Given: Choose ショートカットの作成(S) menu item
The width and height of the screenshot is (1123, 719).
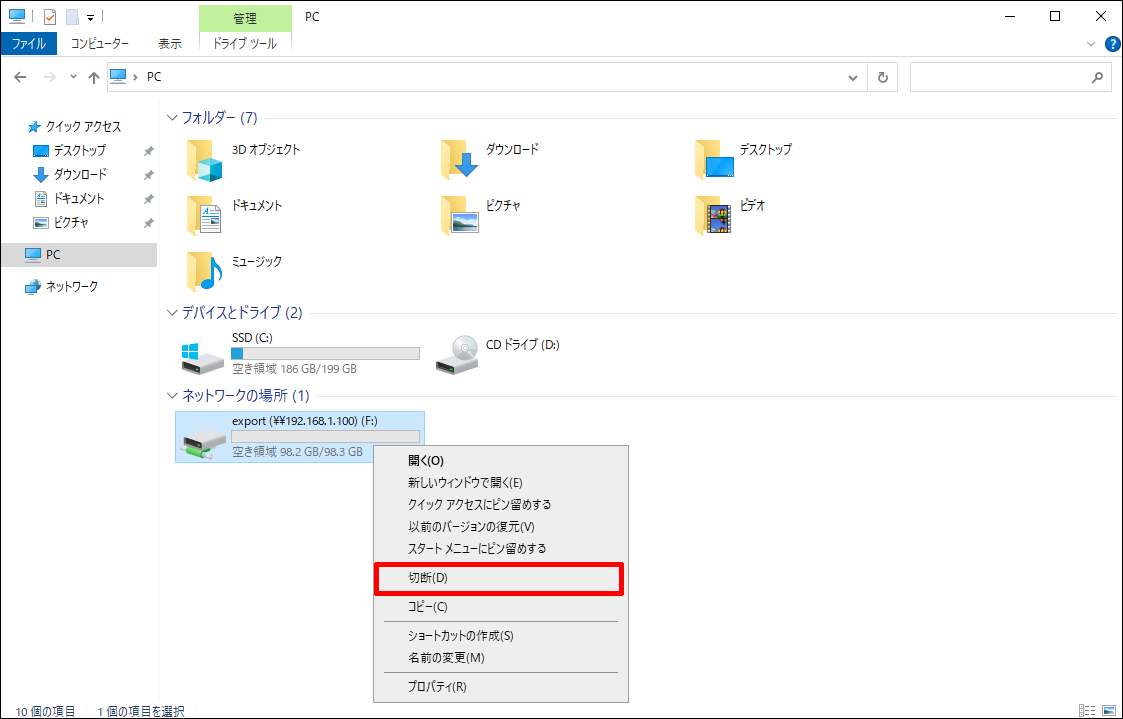Looking at the screenshot, I should 501,636.
